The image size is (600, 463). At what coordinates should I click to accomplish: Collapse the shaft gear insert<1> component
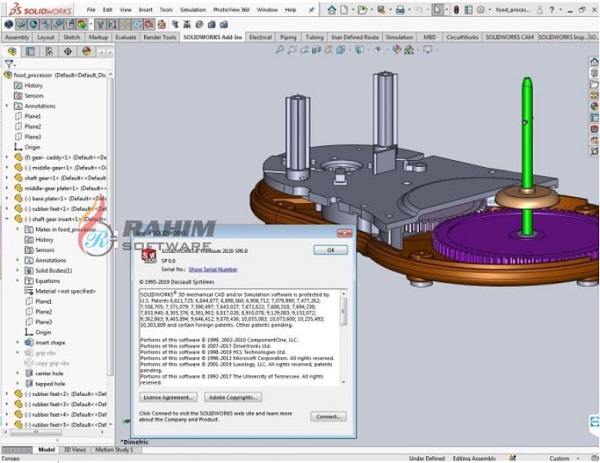pos(7,219)
